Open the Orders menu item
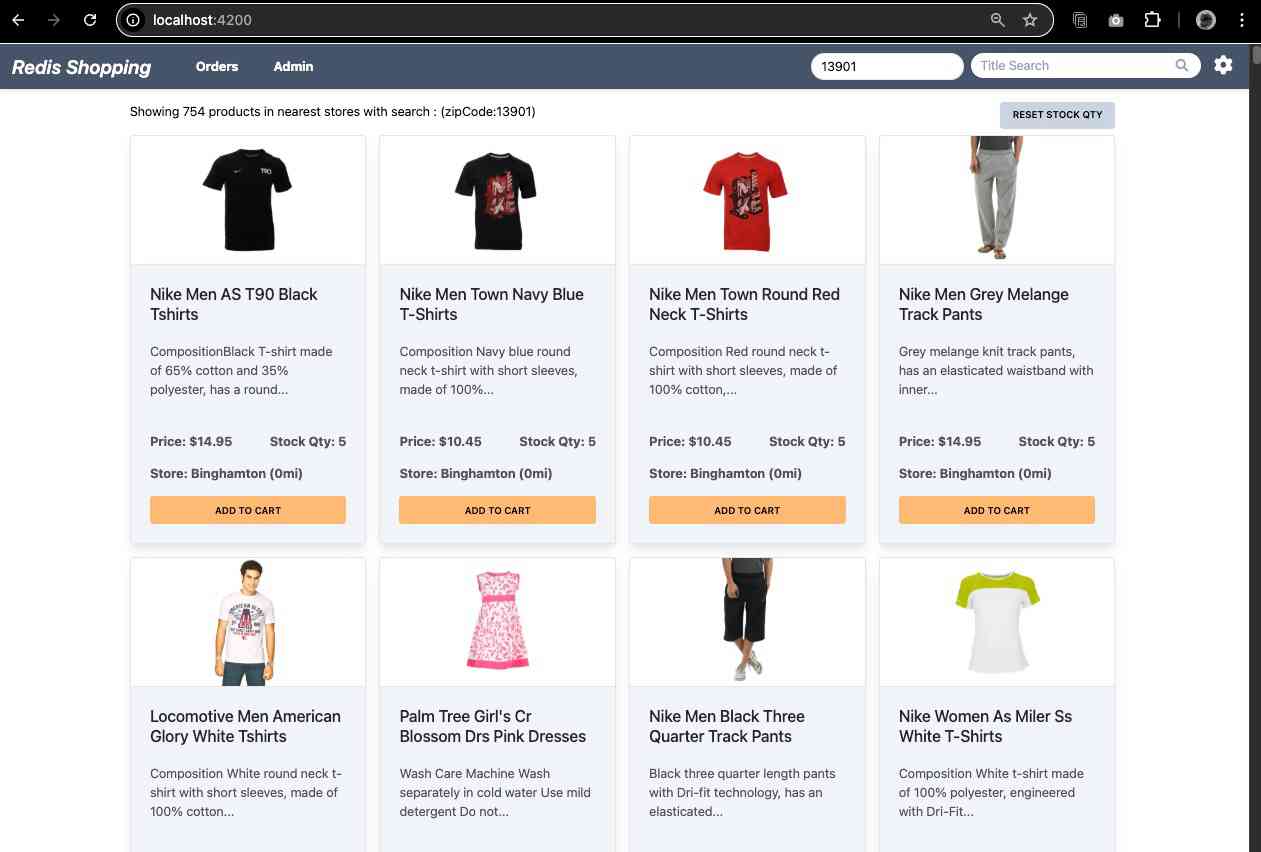The image size is (1261, 852). pyautogui.click(x=217, y=66)
